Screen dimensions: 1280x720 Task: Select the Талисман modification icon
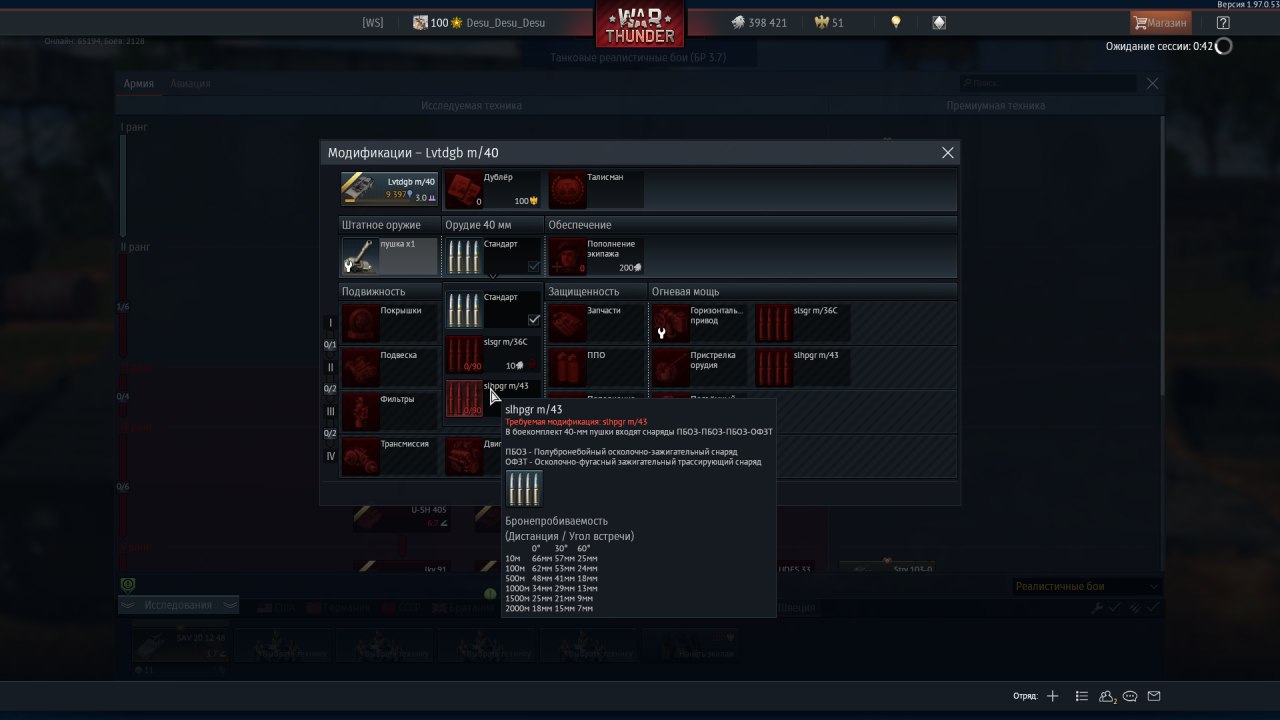coord(567,189)
